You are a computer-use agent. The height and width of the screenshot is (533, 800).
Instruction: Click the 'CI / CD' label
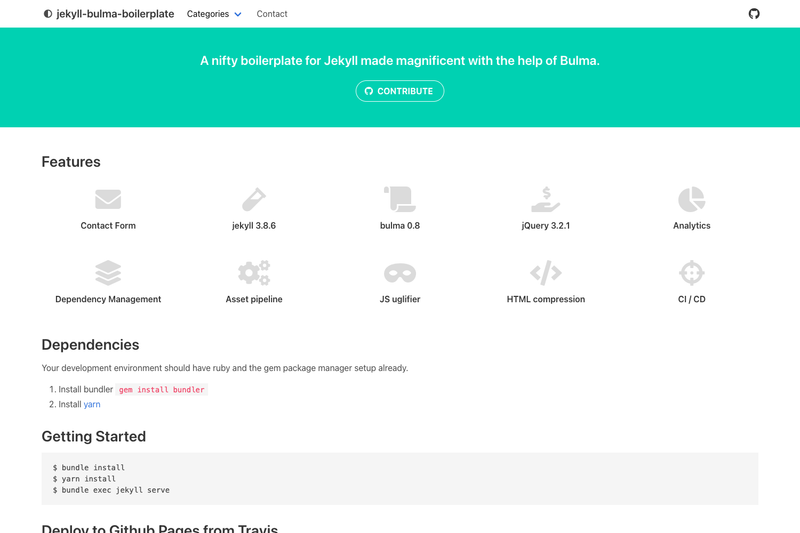pyautogui.click(x=691, y=299)
